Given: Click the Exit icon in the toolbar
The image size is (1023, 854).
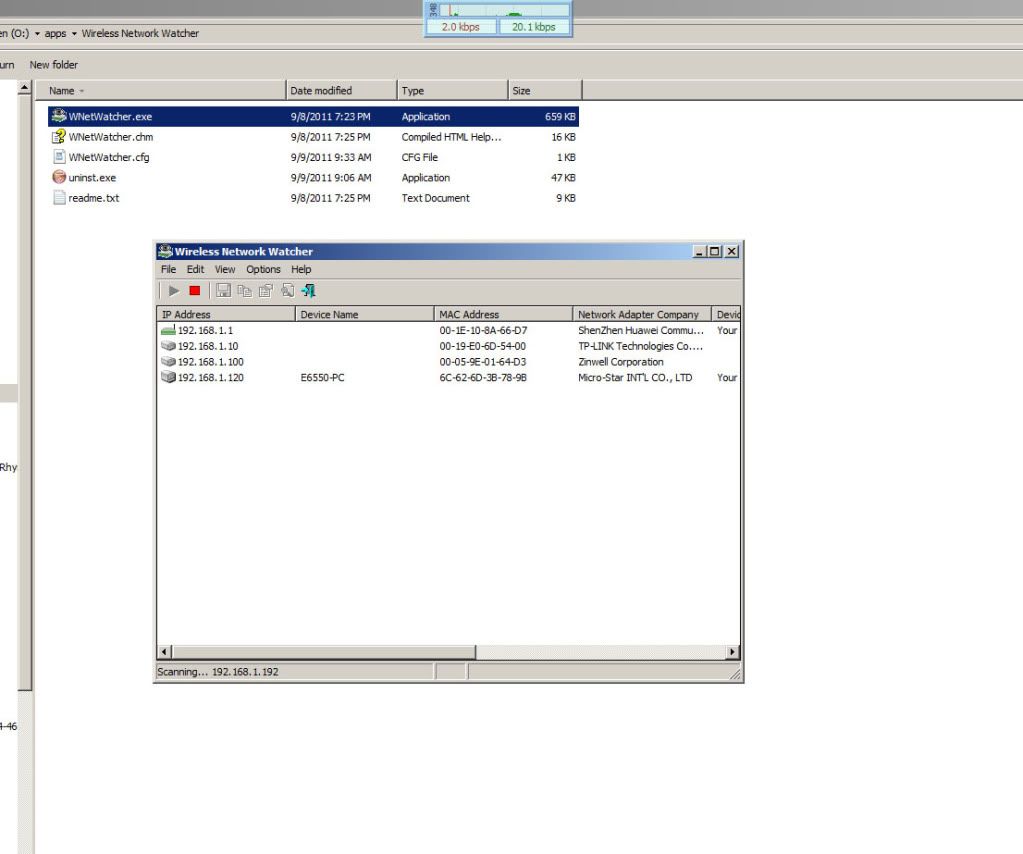Looking at the screenshot, I should (309, 291).
